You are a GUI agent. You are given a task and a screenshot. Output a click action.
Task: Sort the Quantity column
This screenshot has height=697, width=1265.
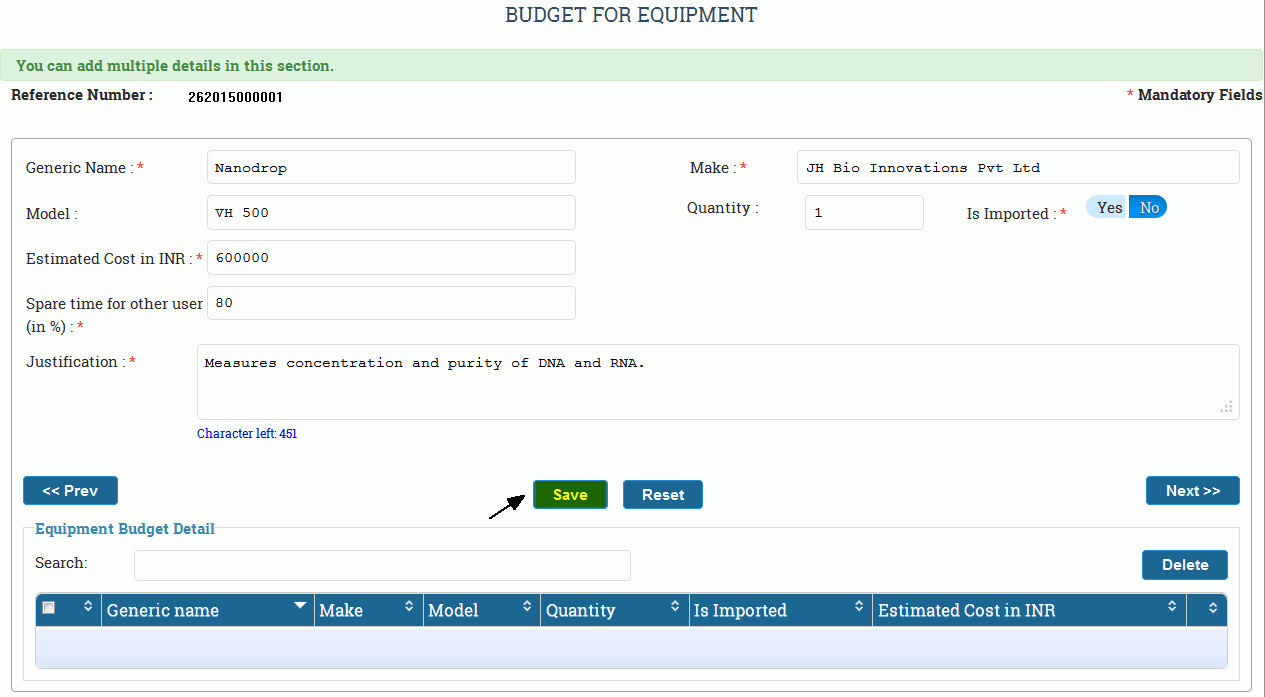[x=675, y=607]
